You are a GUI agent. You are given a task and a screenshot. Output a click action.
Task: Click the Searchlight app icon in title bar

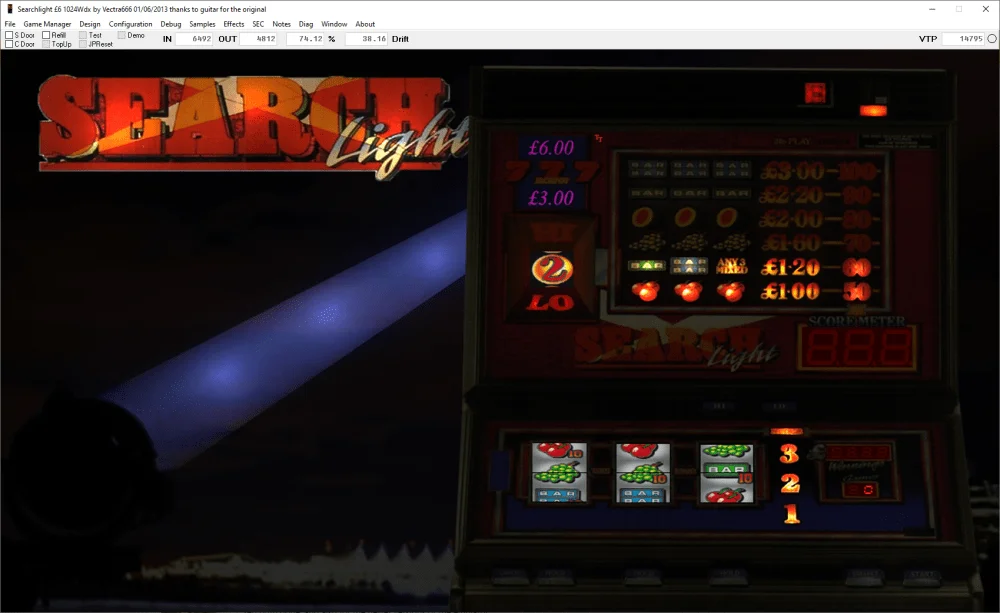10,9
